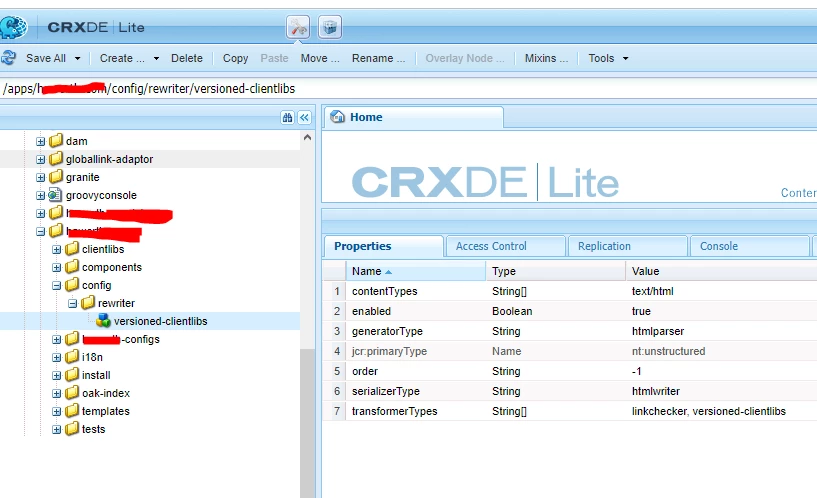
Task: Expand the clientlibs folder node
Action: (x=57, y=250)
